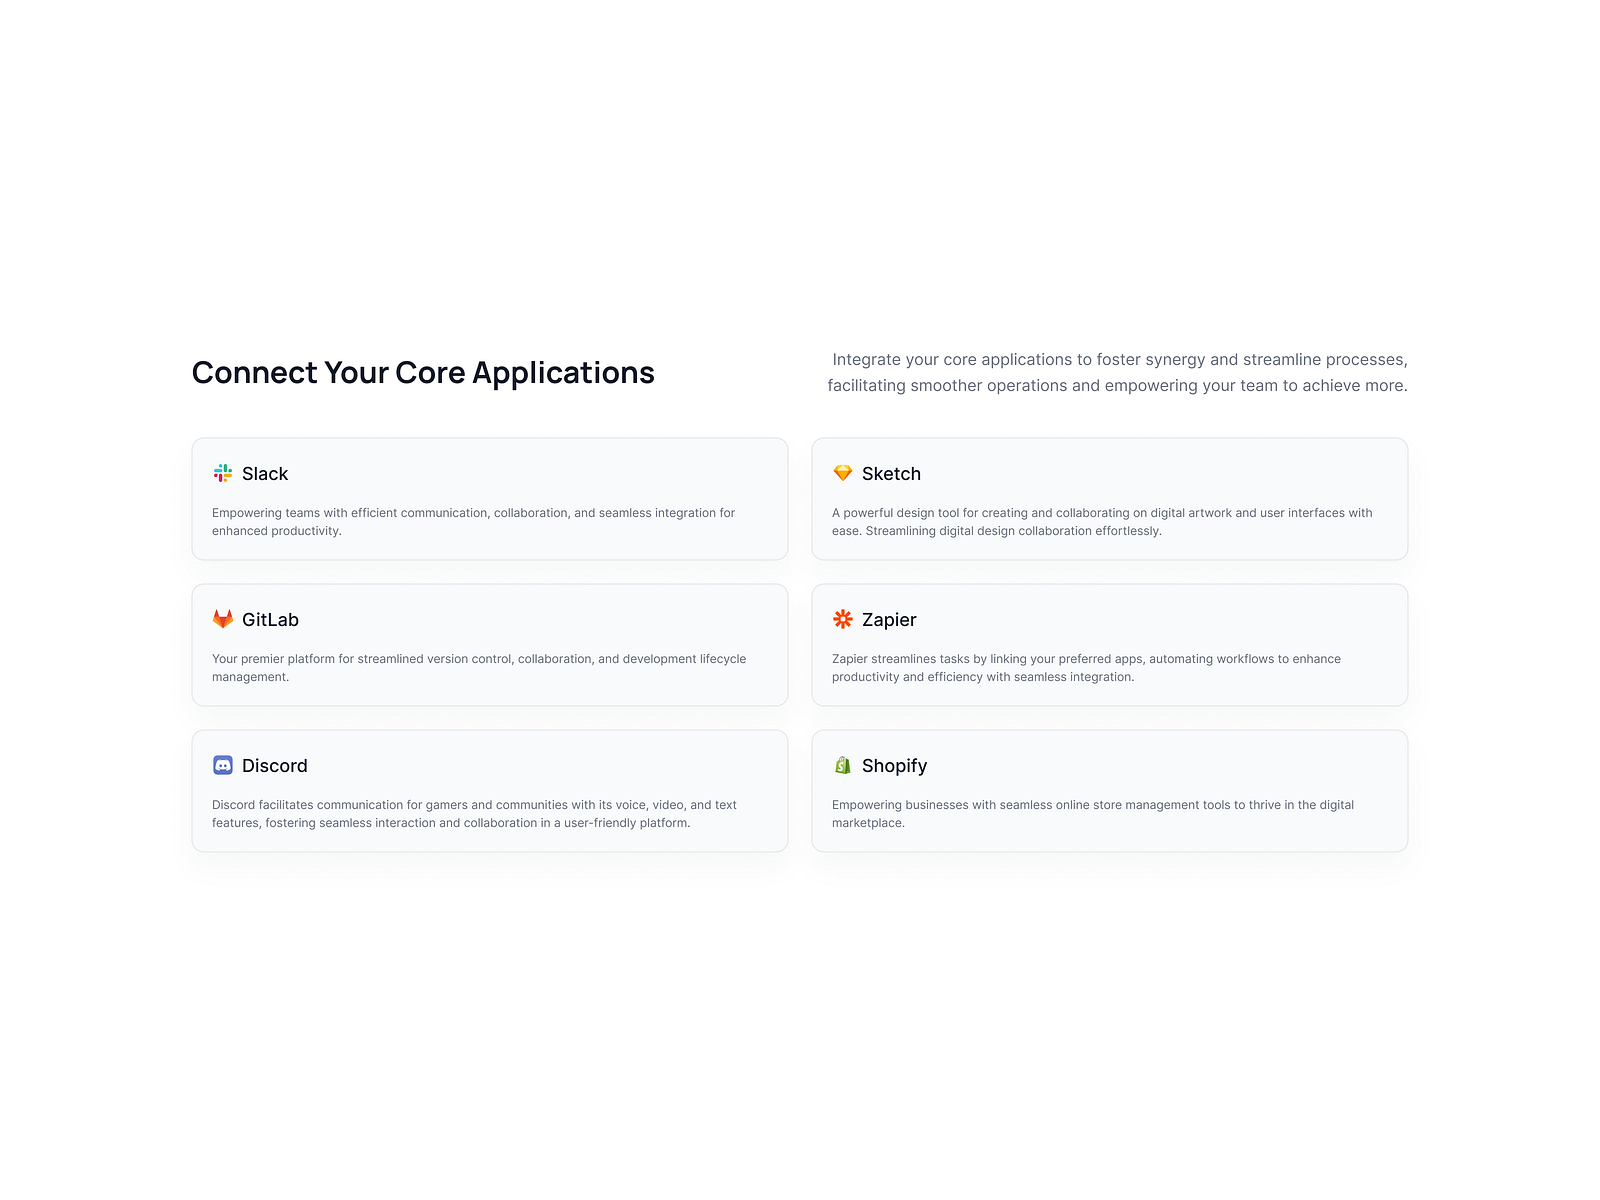This screenshot has height=1200, width=1600.
Task: Select the Slack app title
Action: (264, 473)
